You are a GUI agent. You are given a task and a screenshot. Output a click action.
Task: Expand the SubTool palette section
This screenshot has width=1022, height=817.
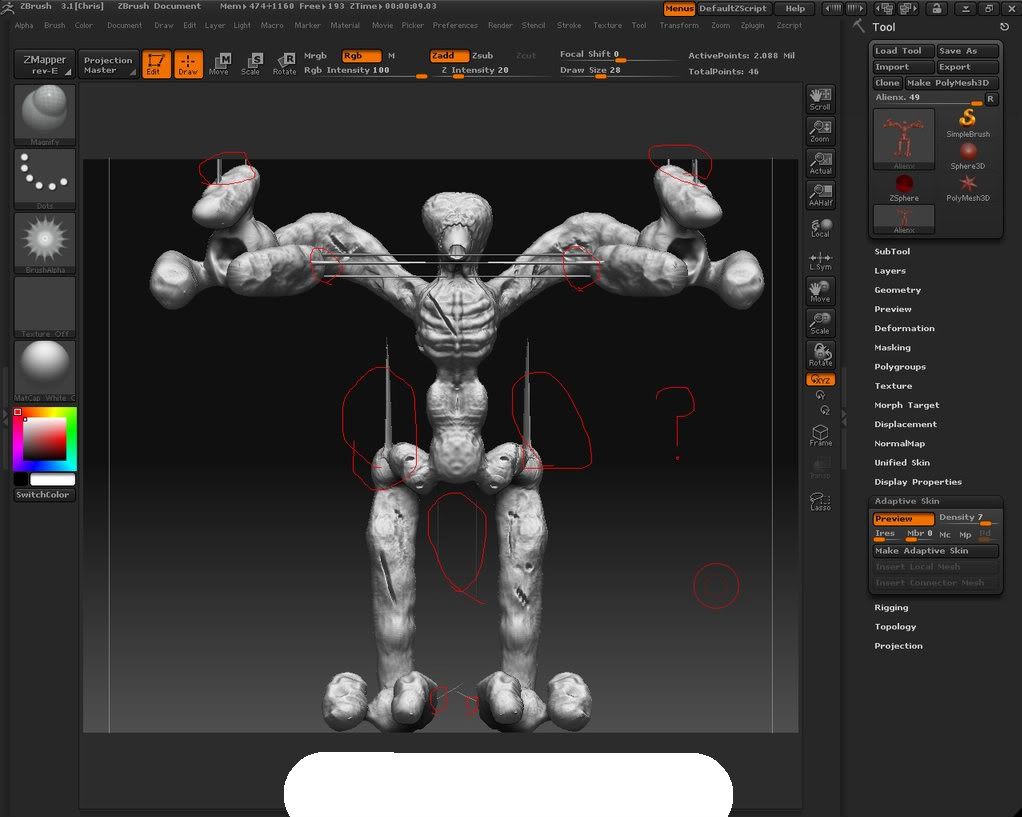[892, 252]
